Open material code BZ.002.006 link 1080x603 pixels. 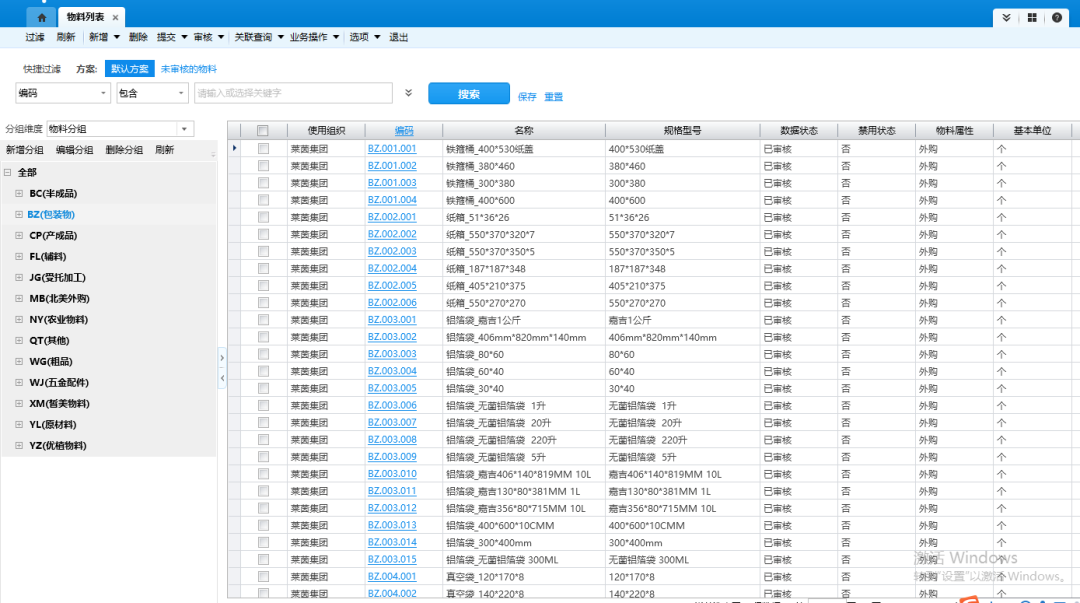[x=392, y=303]
